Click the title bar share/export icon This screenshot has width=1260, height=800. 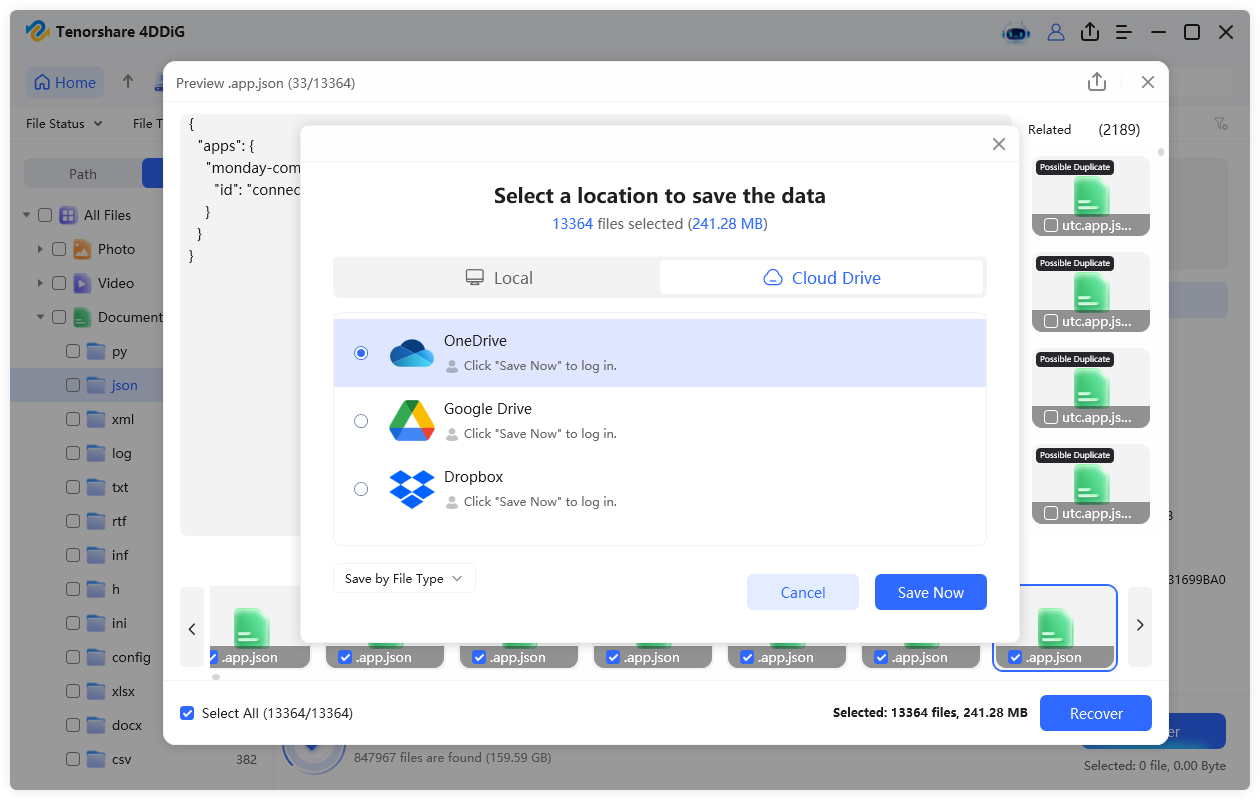click(x=1090, y=32)
